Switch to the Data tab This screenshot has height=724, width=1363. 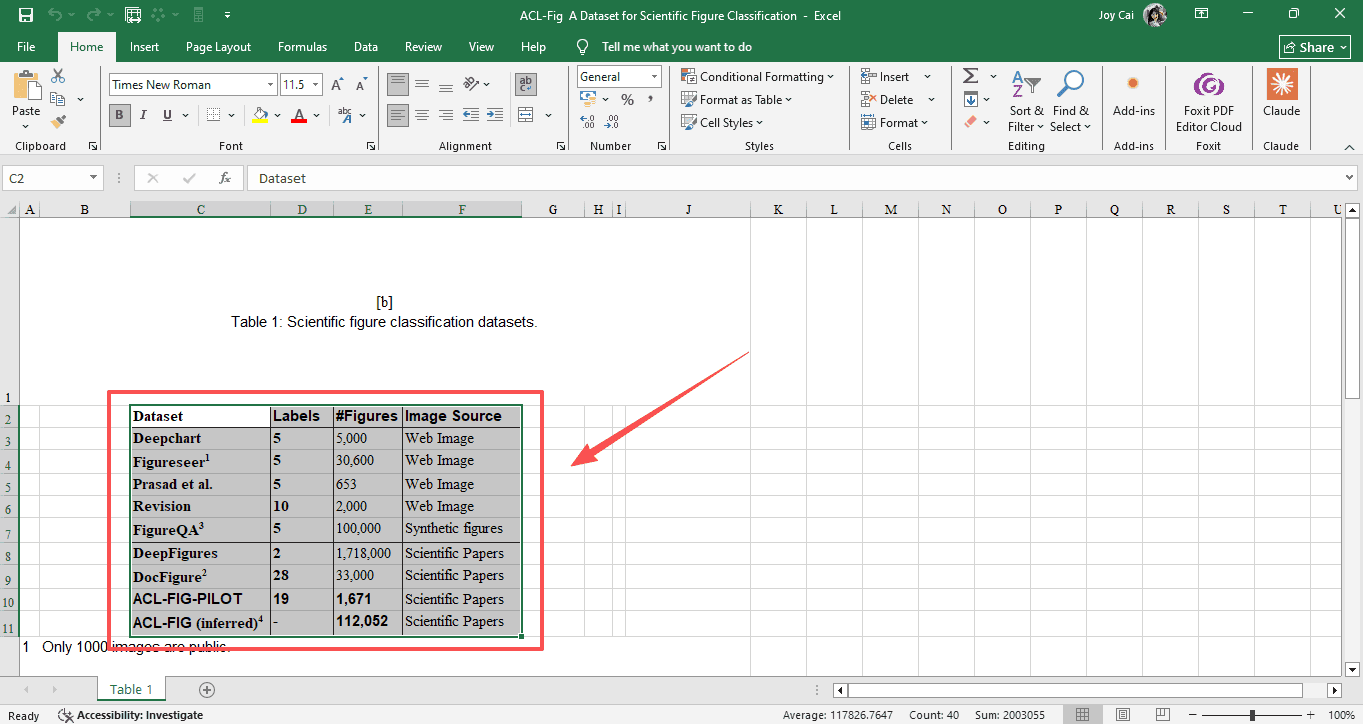tap(366, 47)
